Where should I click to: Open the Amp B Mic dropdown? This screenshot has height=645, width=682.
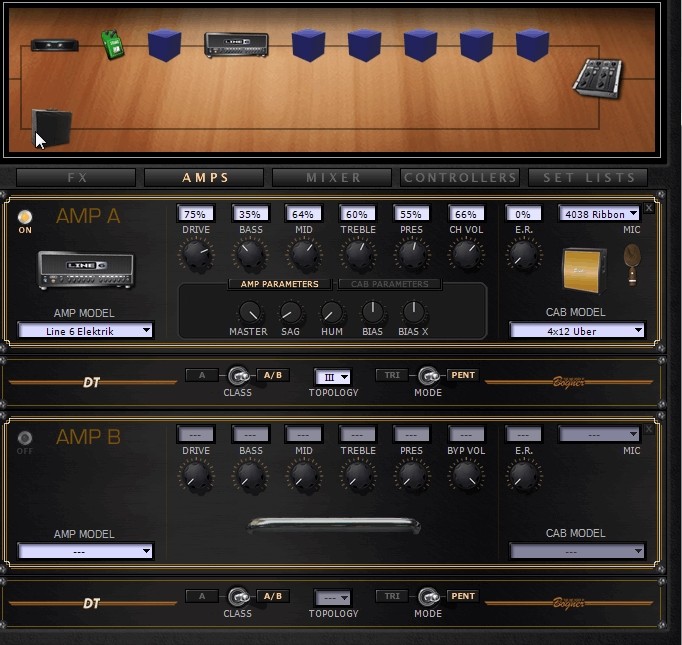pyautogui.click(x=599, y=434)
